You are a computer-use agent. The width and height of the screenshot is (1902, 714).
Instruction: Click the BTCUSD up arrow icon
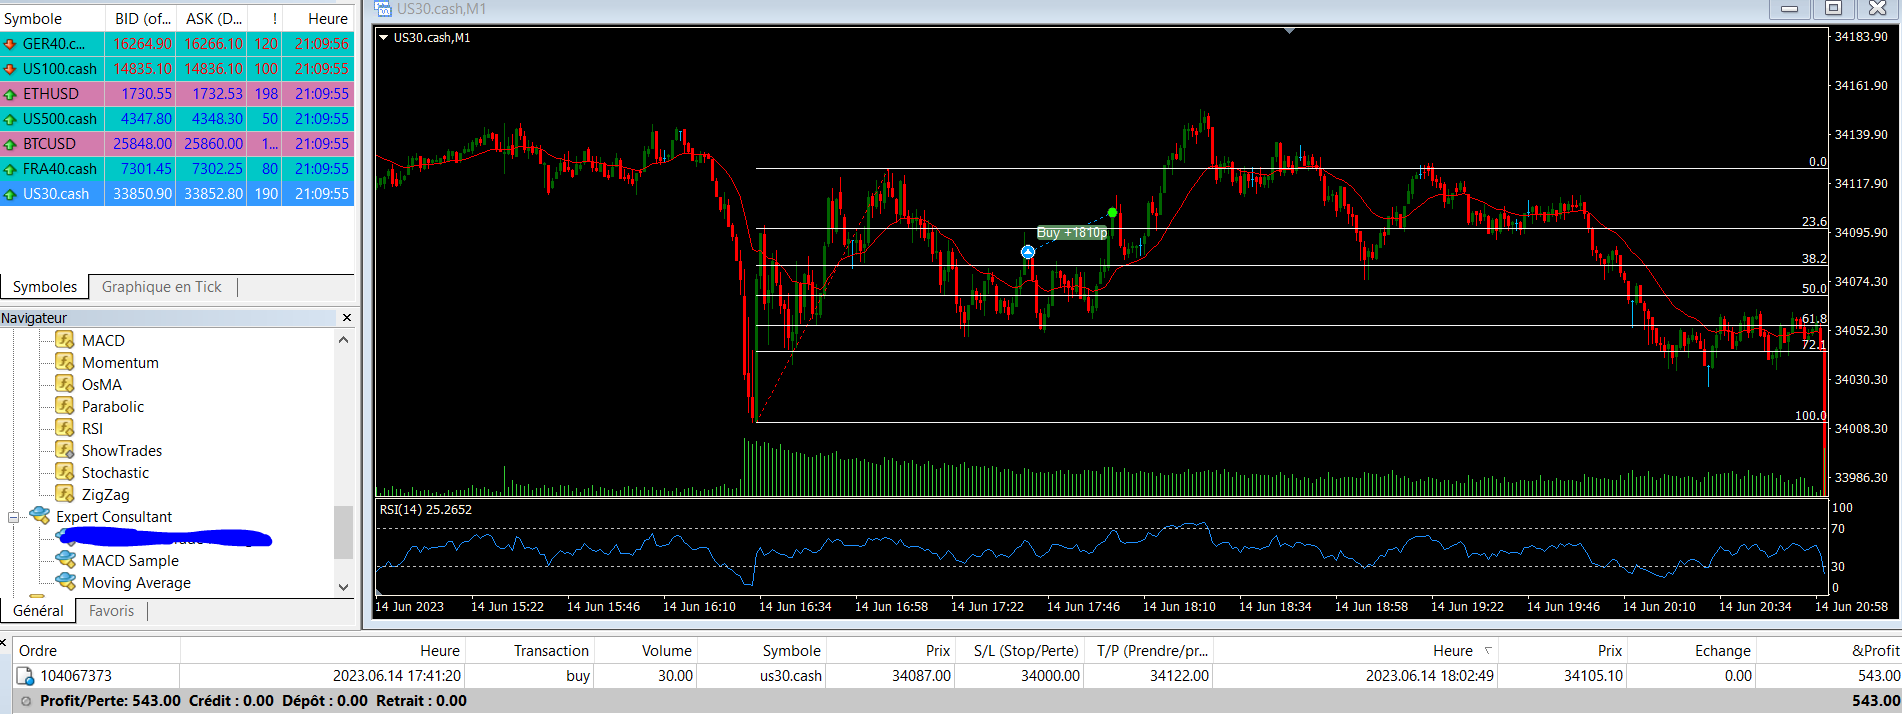[10, 144]
